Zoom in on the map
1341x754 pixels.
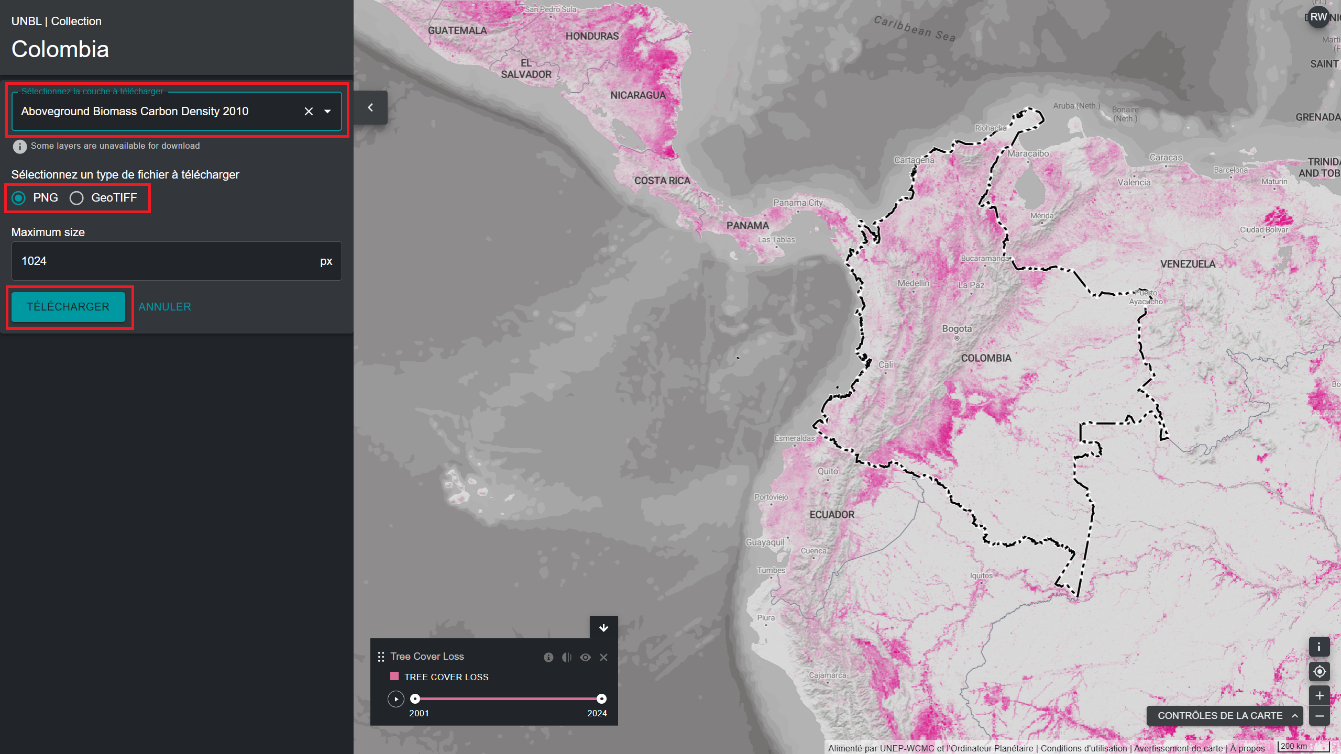[x=1319, y=695]
